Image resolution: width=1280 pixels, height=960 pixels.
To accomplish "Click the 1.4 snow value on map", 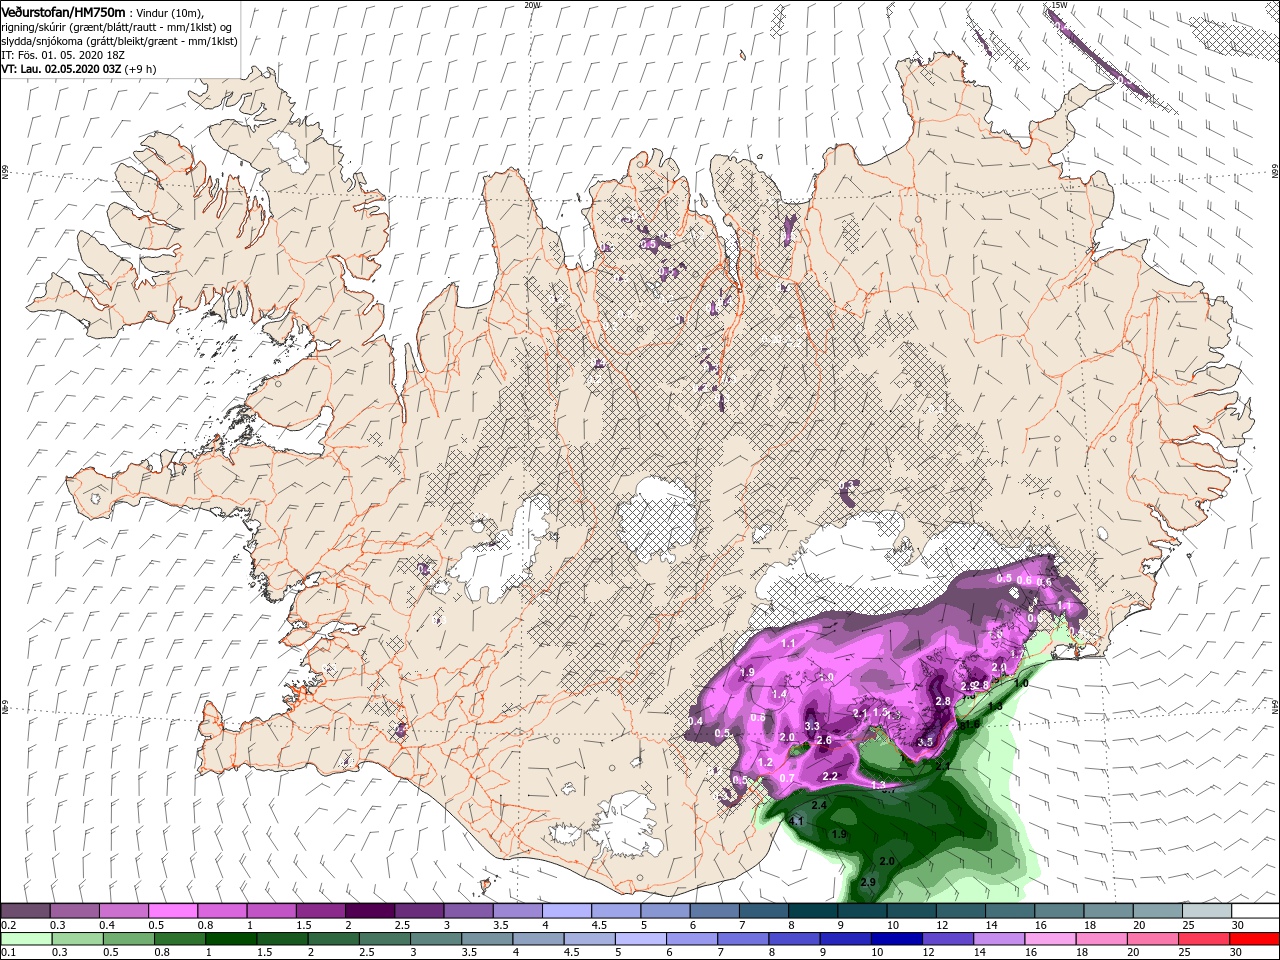I will [x=780, y=694].
